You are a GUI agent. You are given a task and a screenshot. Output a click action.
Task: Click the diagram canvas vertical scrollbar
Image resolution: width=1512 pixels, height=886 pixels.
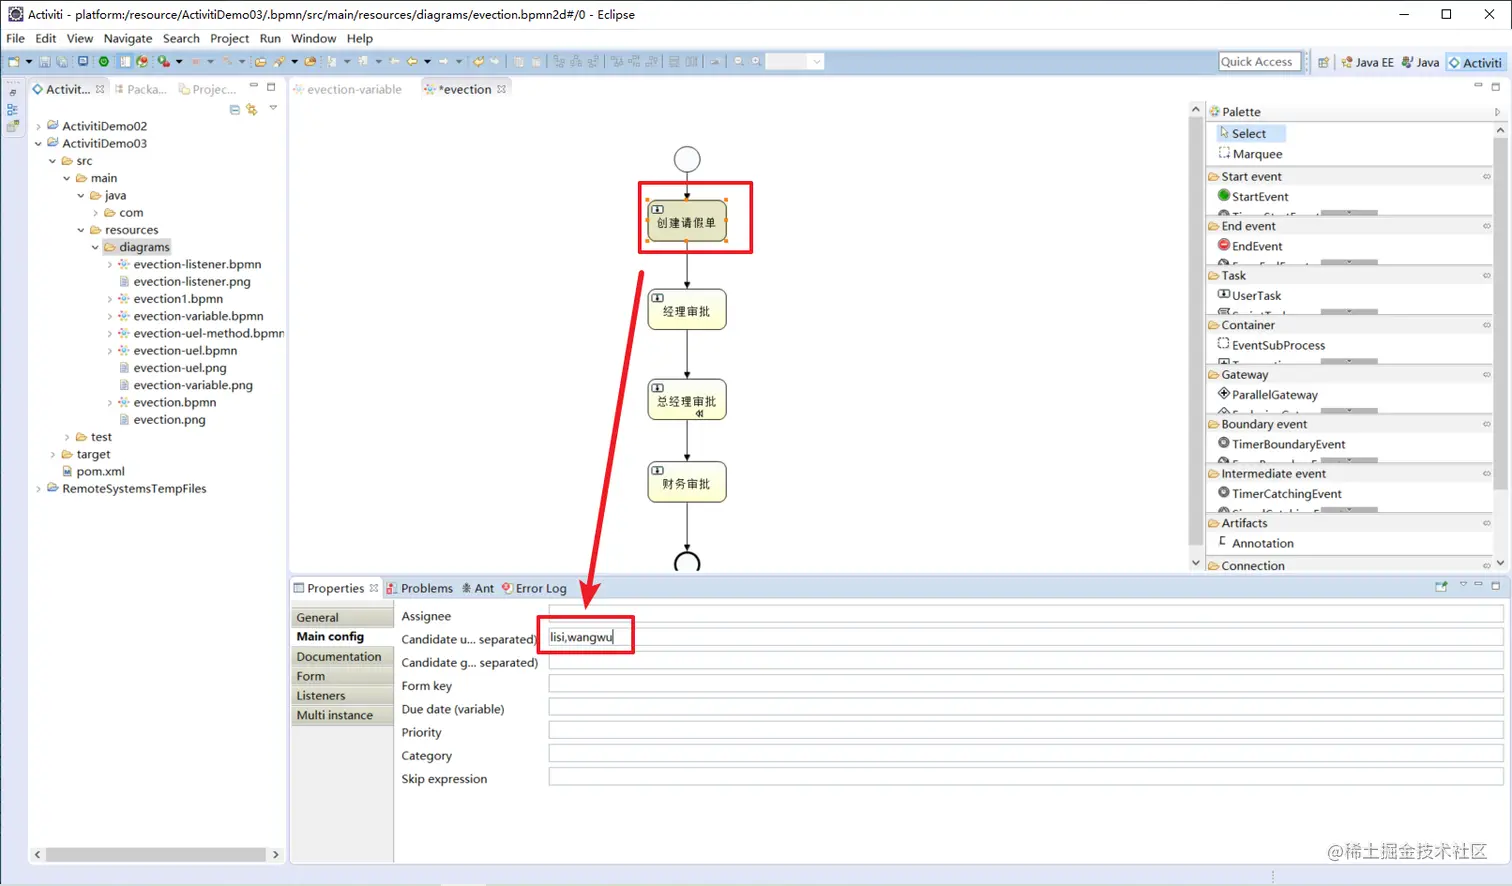[1195, 330]
